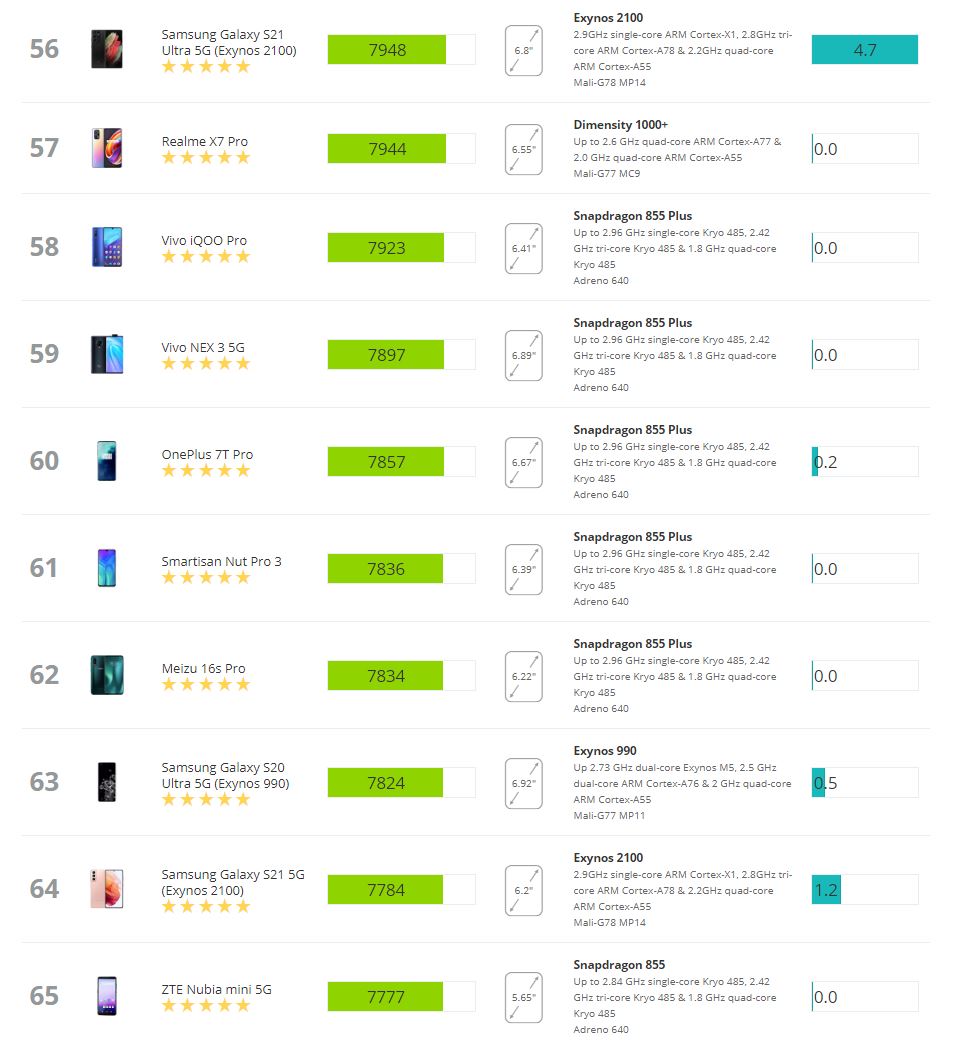Click the 5.65" screen size icon for ZTE Nubia mini 5G
The image size is (954, 1043).
[x=524, y=998]
